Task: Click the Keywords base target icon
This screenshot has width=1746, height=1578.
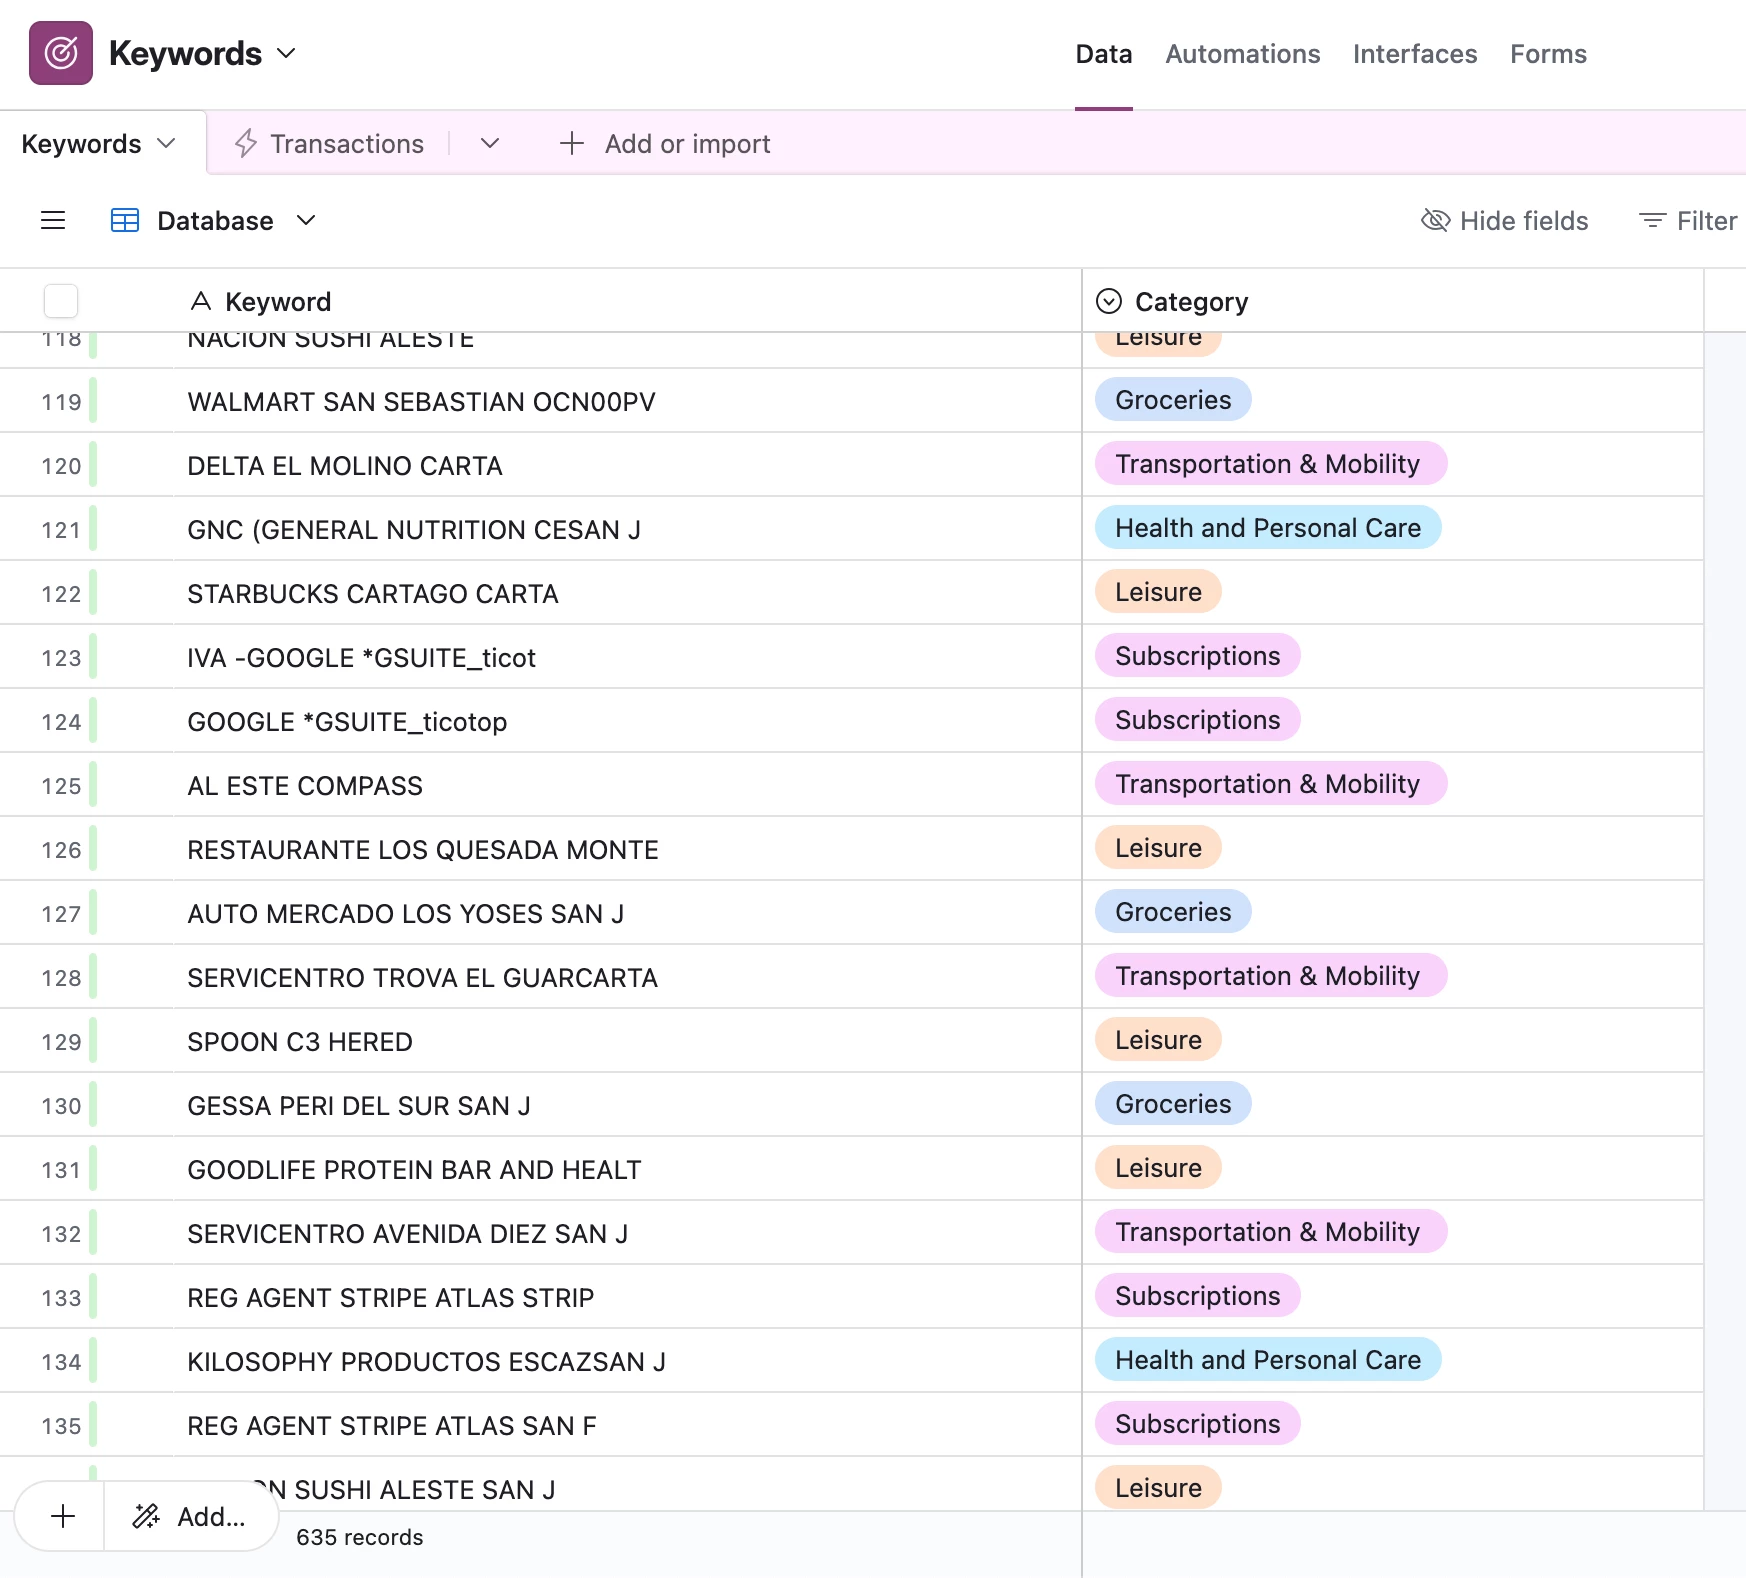Action: (x=61, y=53)
